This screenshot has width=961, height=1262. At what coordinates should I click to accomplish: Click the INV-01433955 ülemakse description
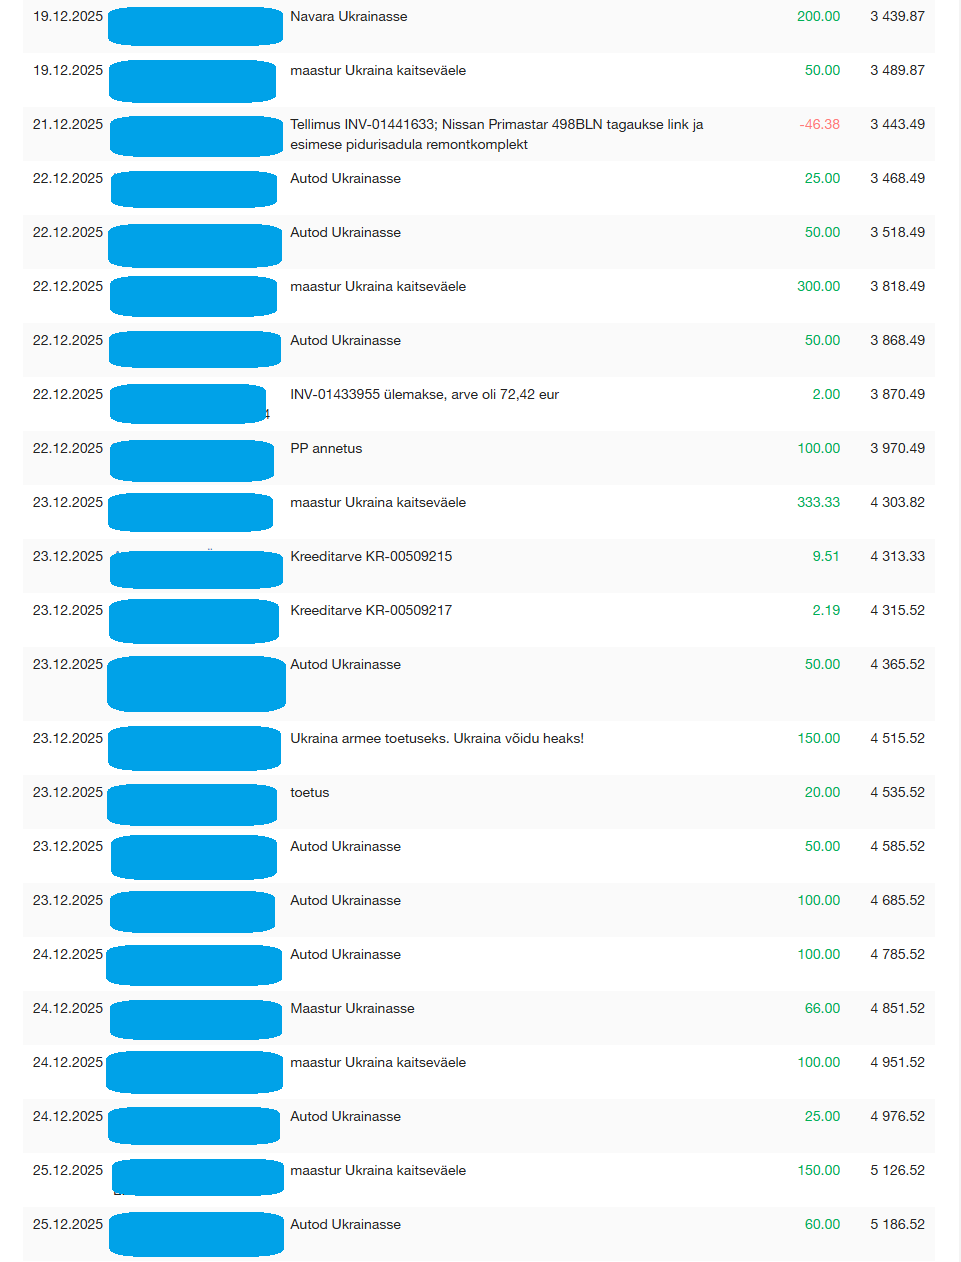point(424,395)
